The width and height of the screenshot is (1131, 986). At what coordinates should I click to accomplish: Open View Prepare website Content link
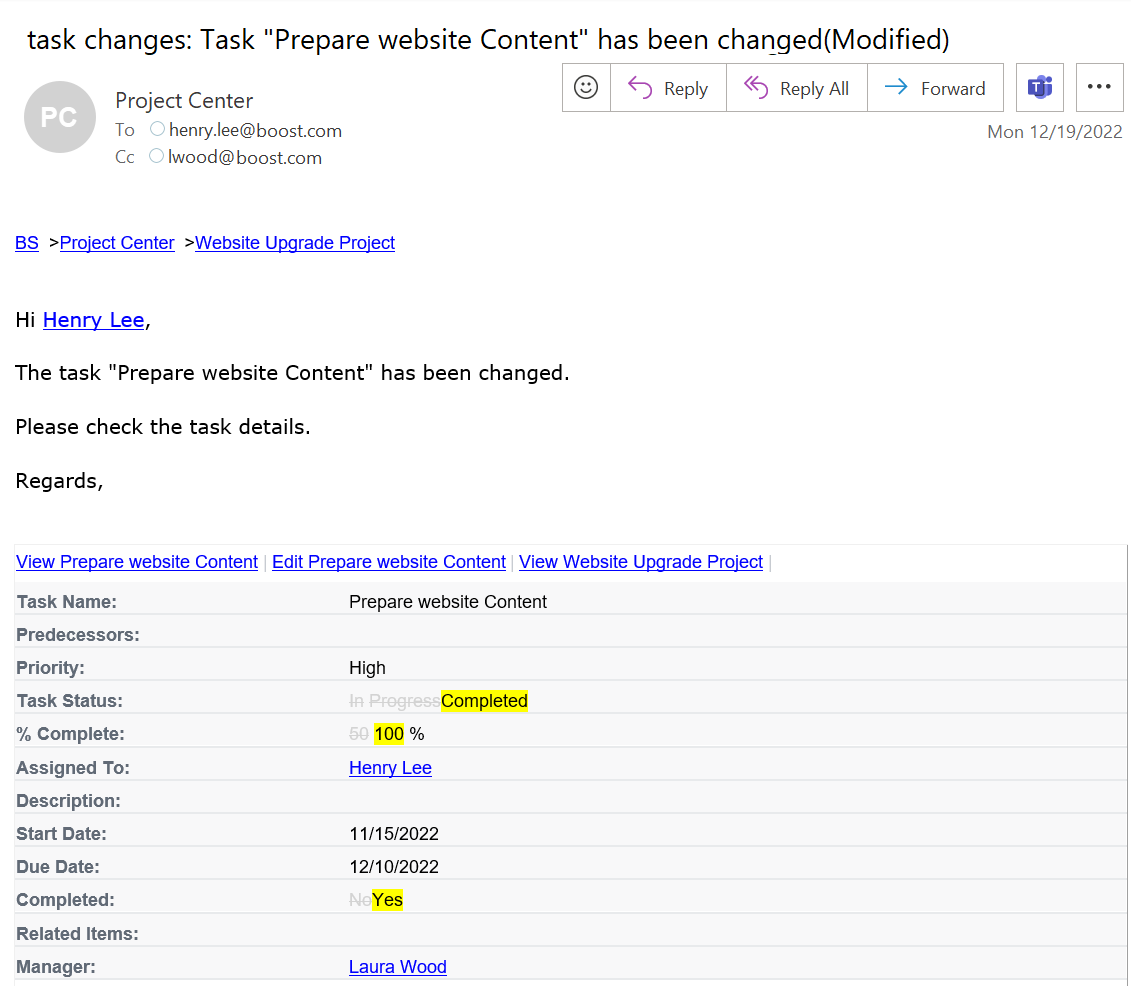point(137,562)
